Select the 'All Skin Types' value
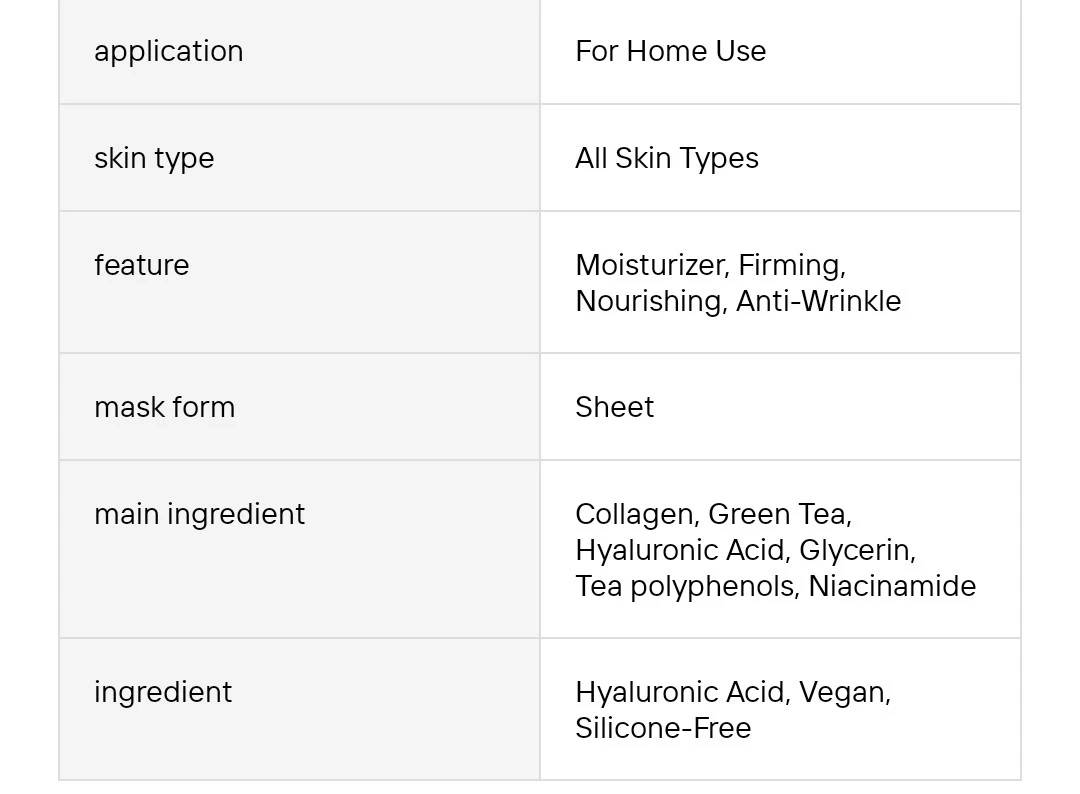Screen dimensions: 1080x794 point(666,158)
